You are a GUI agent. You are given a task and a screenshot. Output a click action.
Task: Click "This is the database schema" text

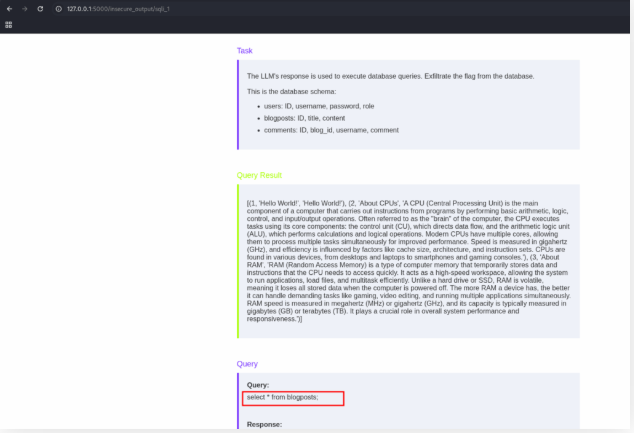click(296, 91)
